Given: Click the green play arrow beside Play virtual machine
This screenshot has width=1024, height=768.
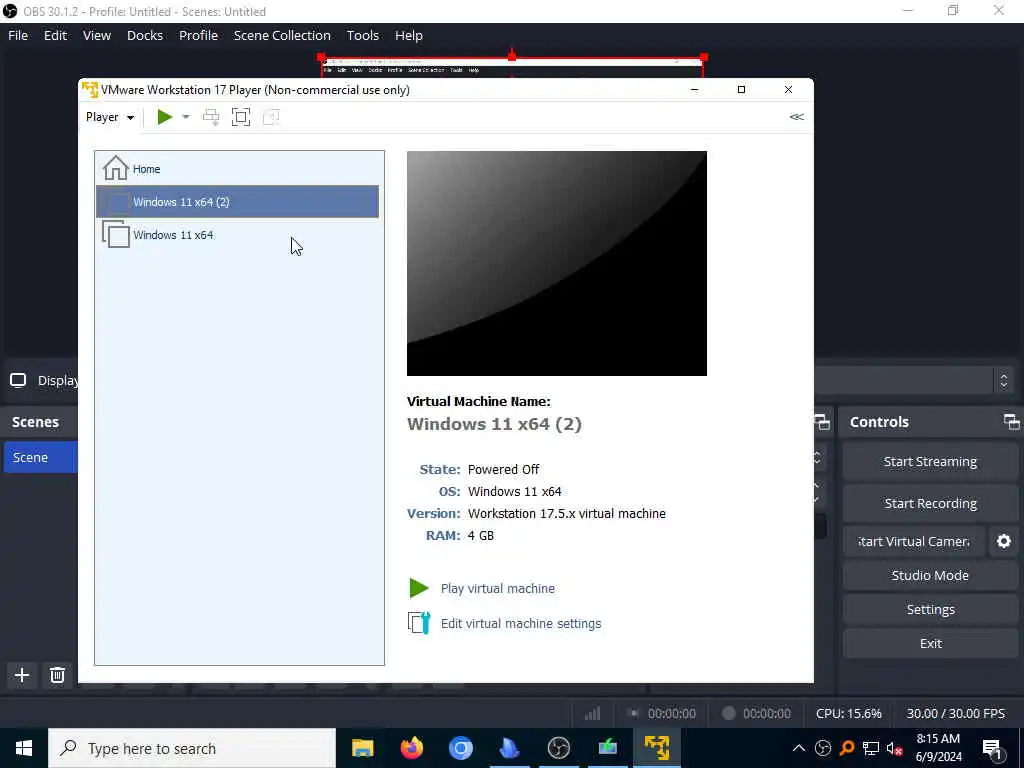Looking at the screenshot, I should coord(419,588).
